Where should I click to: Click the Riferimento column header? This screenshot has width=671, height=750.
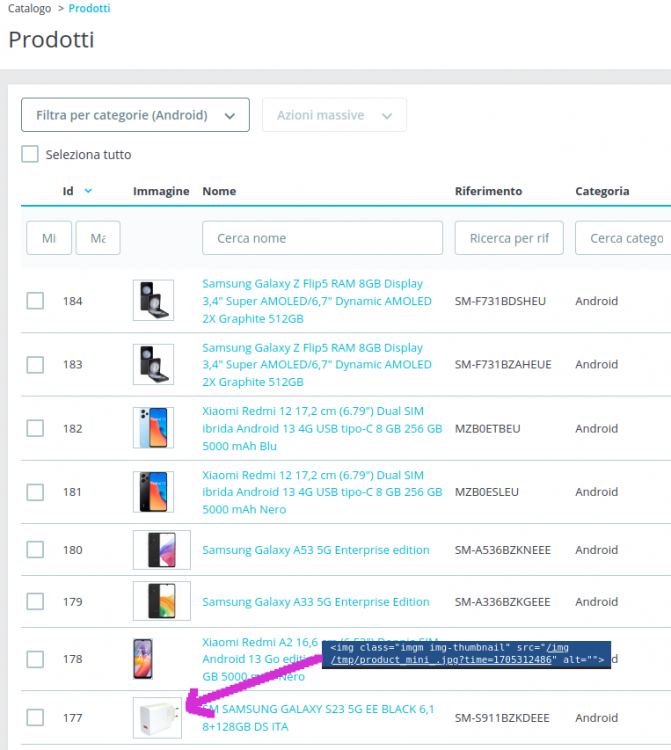coord(488,191)
